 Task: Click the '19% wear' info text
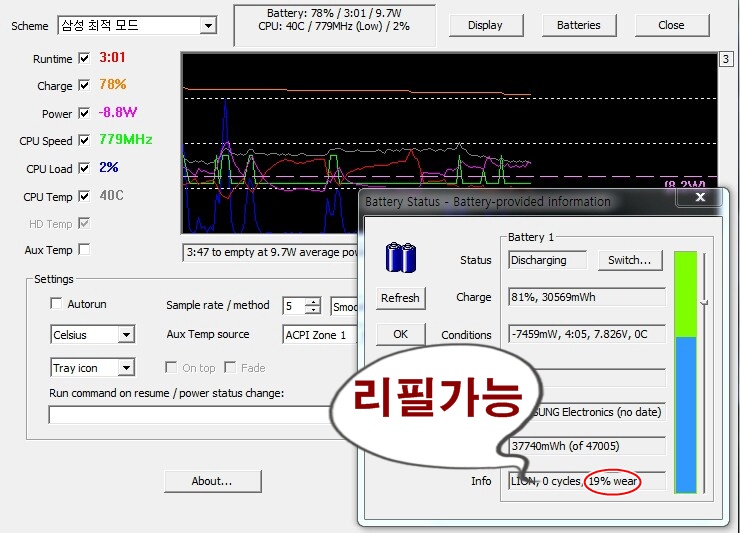613,481
